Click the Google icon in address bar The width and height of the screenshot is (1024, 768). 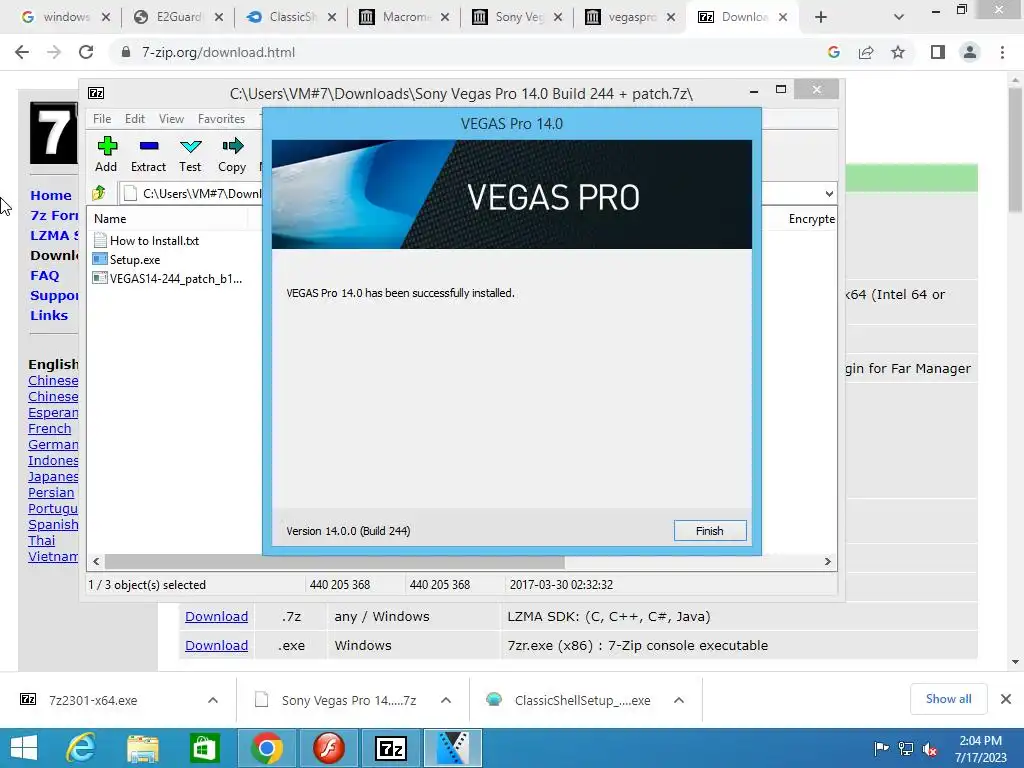pyautogui.click(x=833, y=52)
